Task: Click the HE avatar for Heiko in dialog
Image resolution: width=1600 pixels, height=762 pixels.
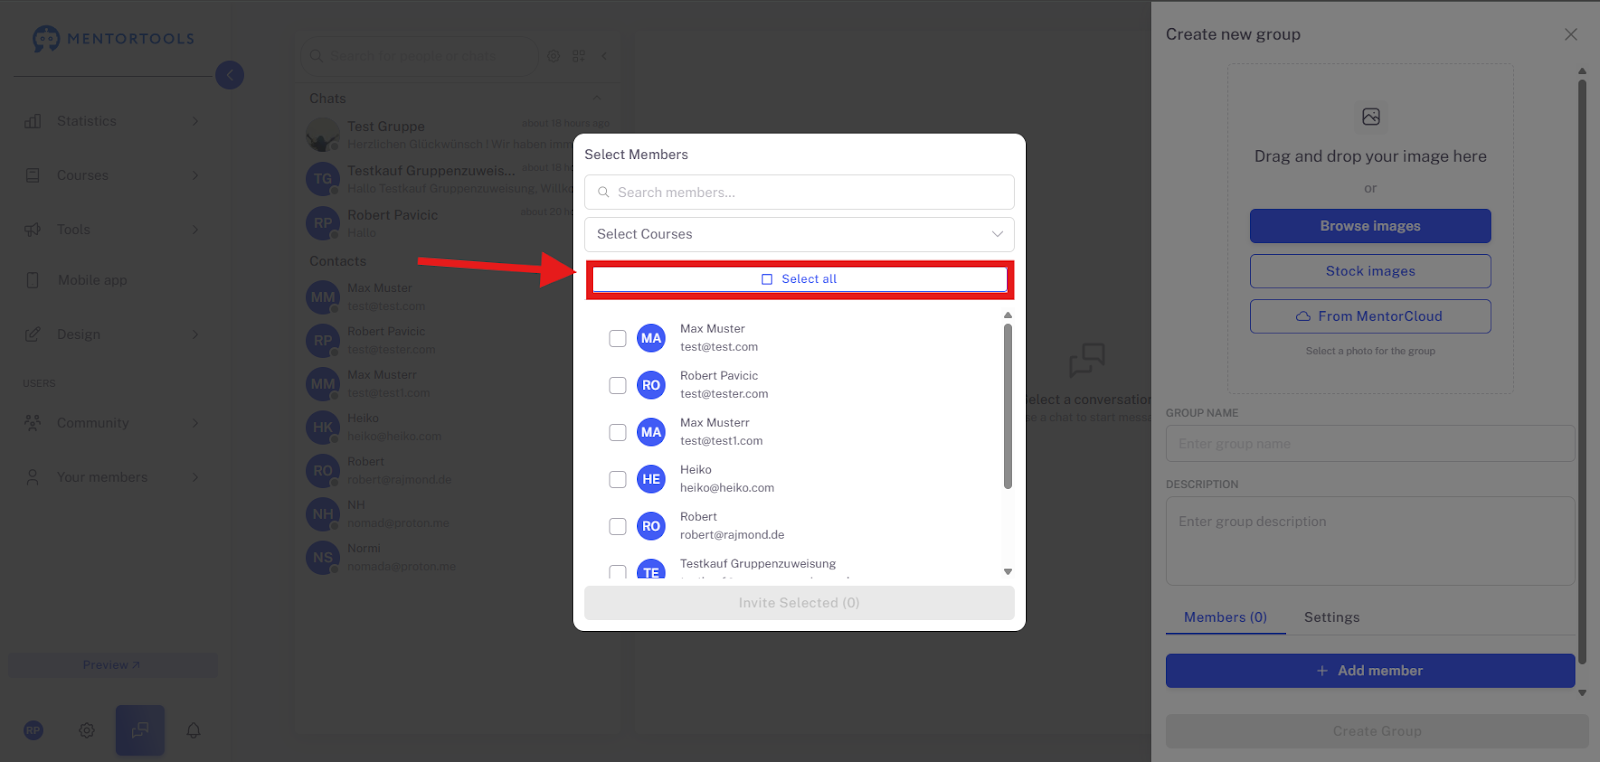Action: pyautogui.click(x=651, y=479)
